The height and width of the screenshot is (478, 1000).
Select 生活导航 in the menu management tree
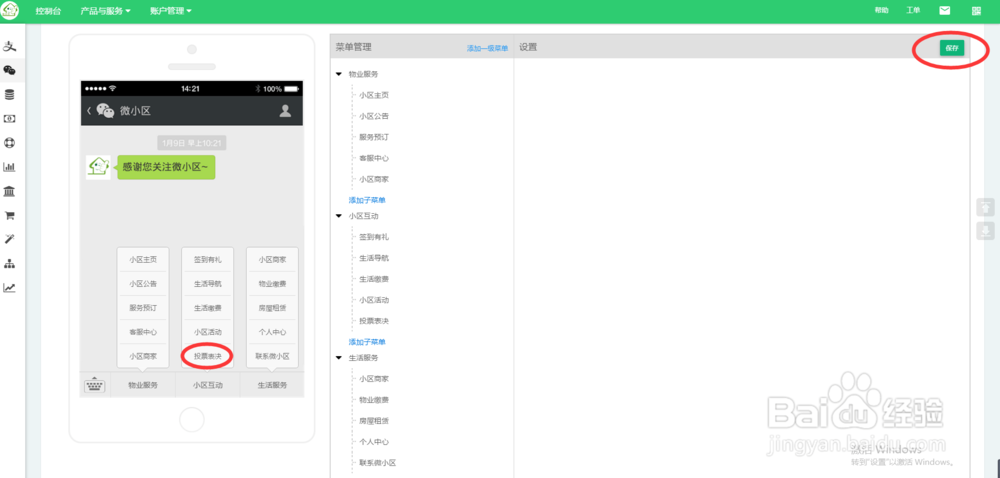click(374, 257)
